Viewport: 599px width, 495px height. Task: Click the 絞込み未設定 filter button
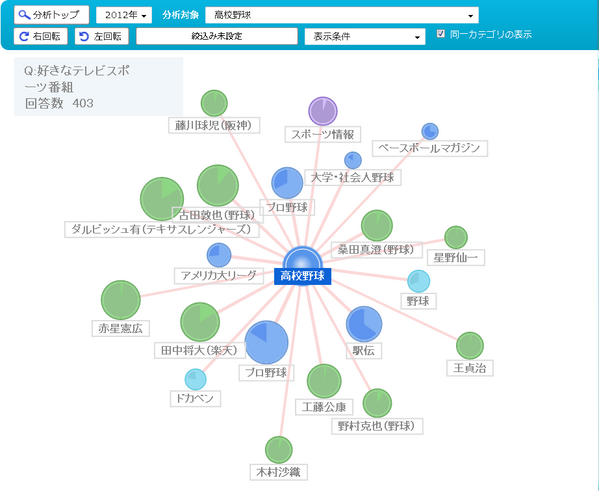tap(217, 36)
